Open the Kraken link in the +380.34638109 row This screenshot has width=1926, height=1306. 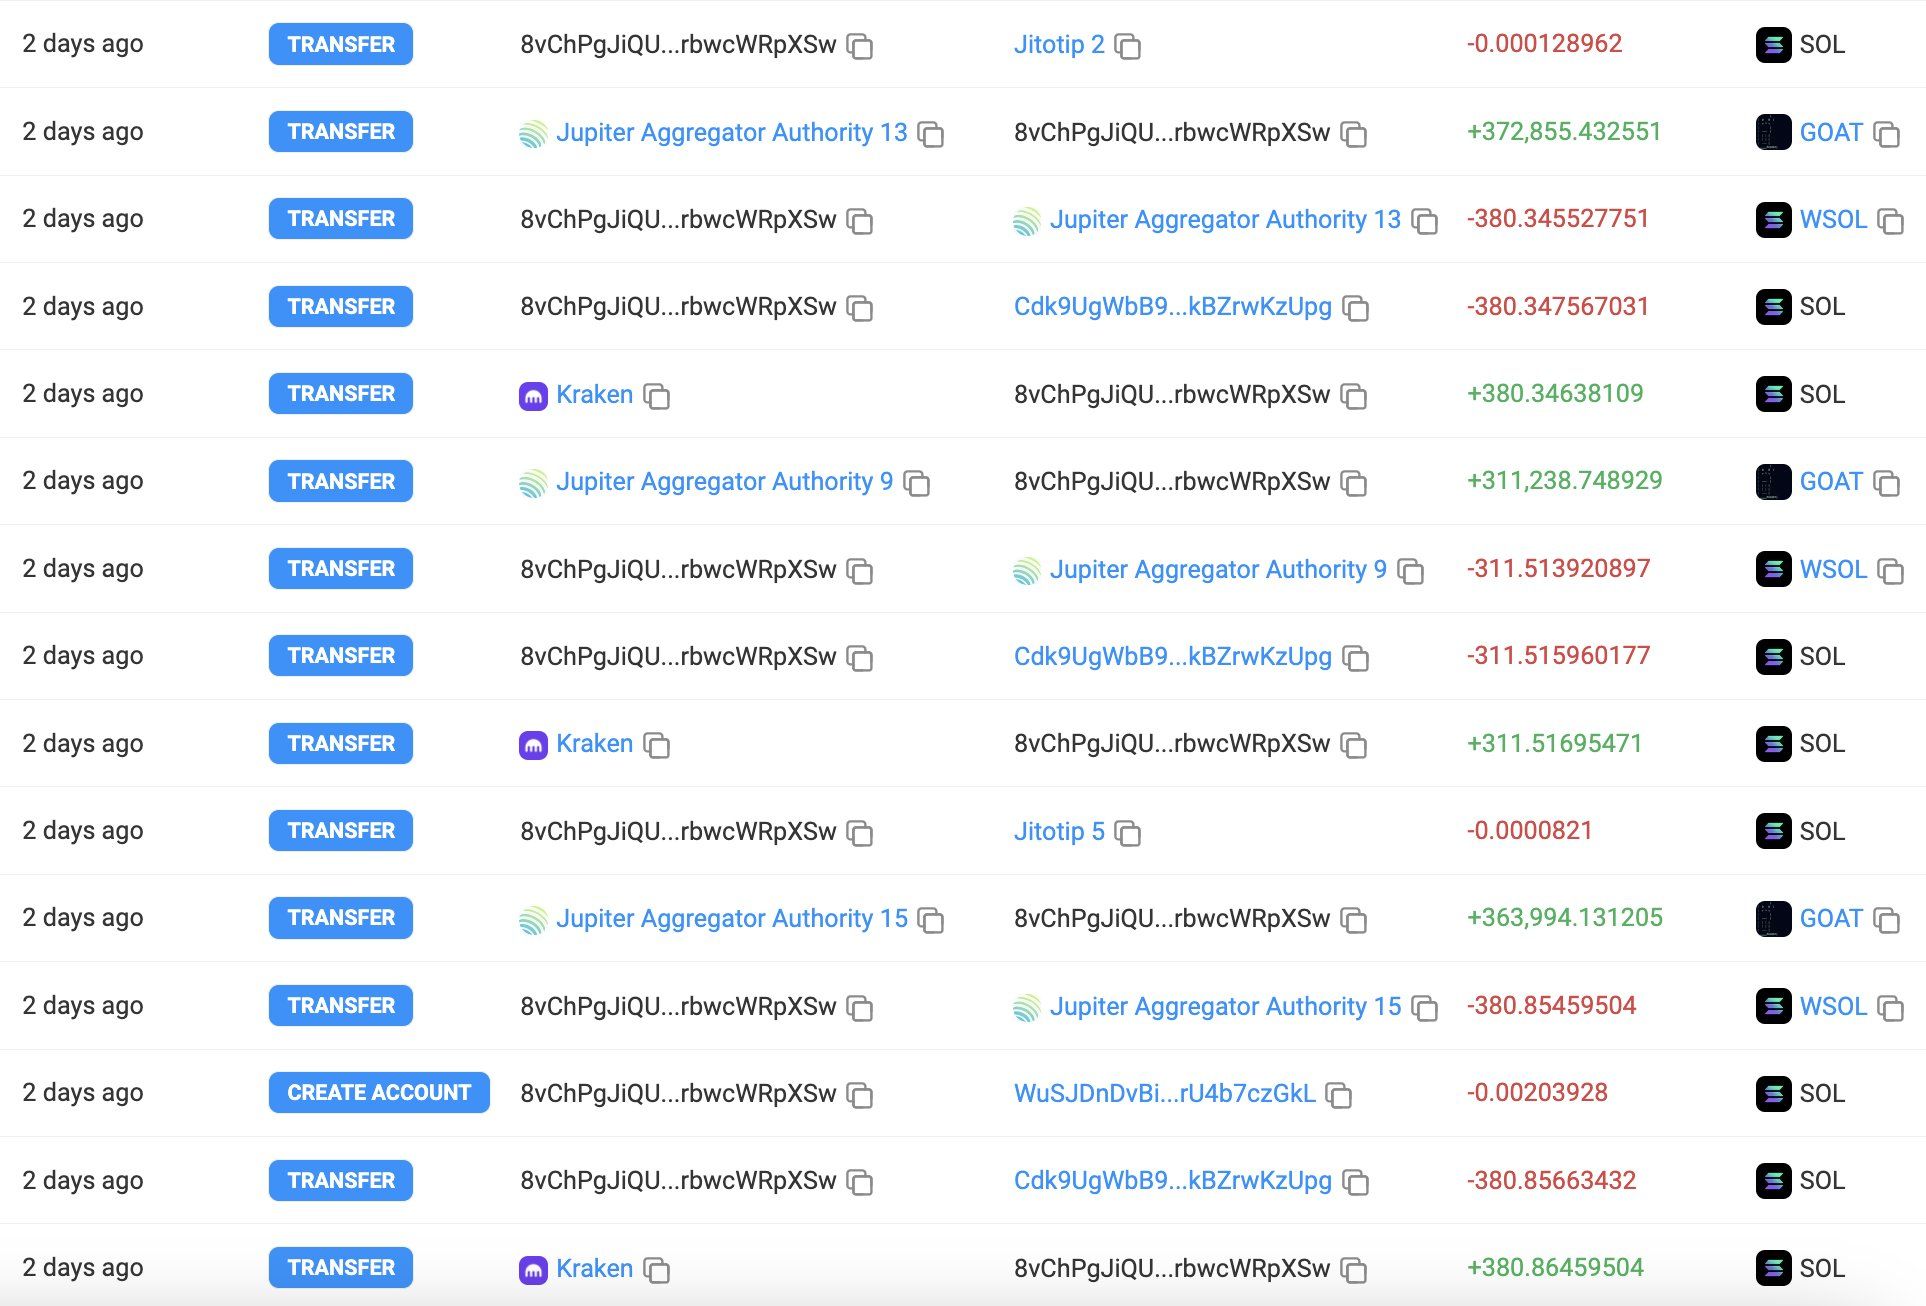(594, 394)
